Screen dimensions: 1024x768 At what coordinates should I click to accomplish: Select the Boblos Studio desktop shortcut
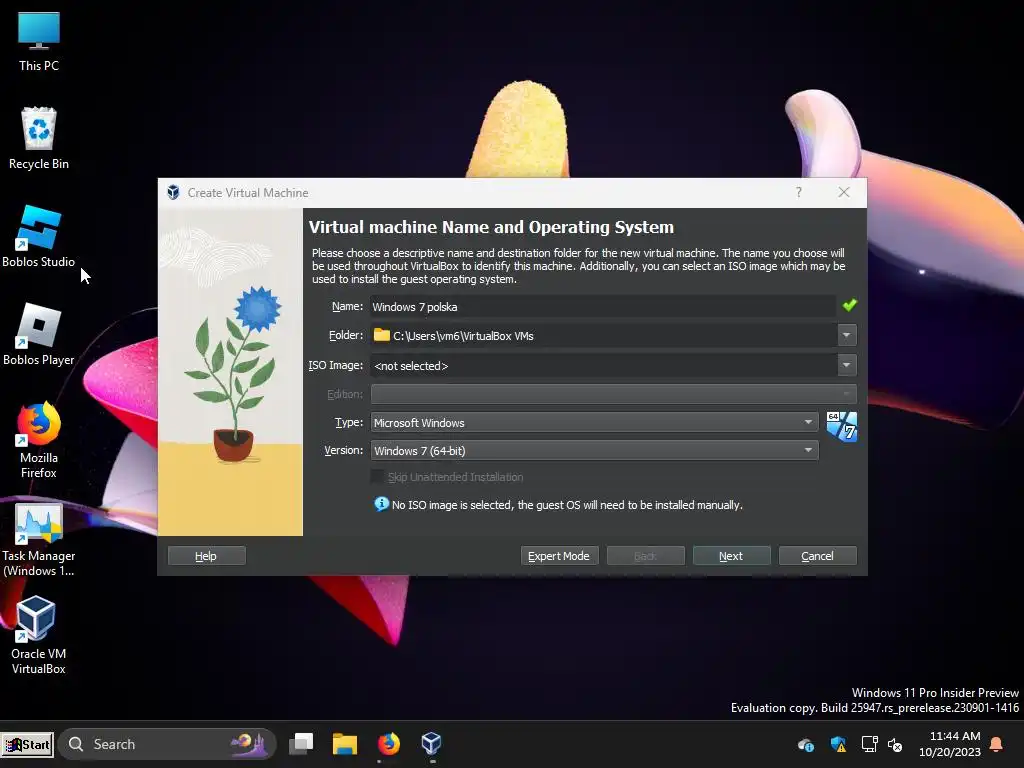tap(39, 236)
